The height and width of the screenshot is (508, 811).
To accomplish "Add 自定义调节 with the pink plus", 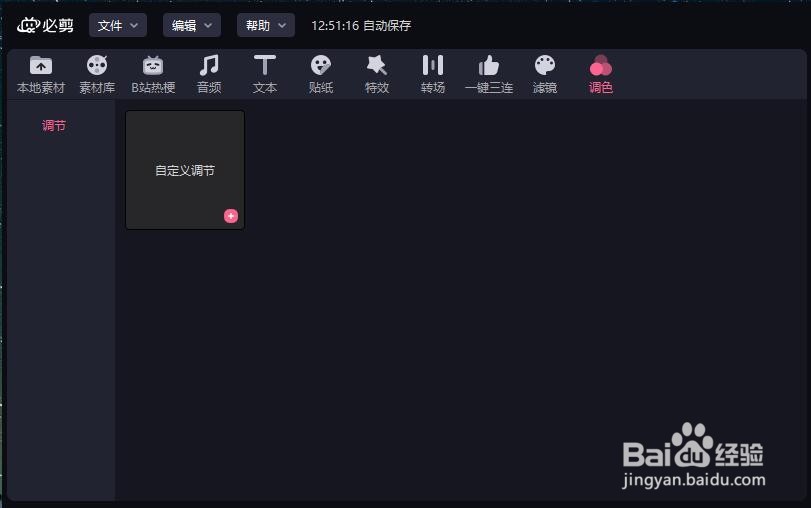I will [231, 216].
